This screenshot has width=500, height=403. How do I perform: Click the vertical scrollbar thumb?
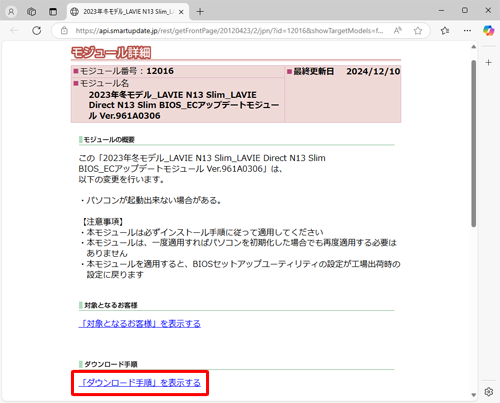(474, 143)
